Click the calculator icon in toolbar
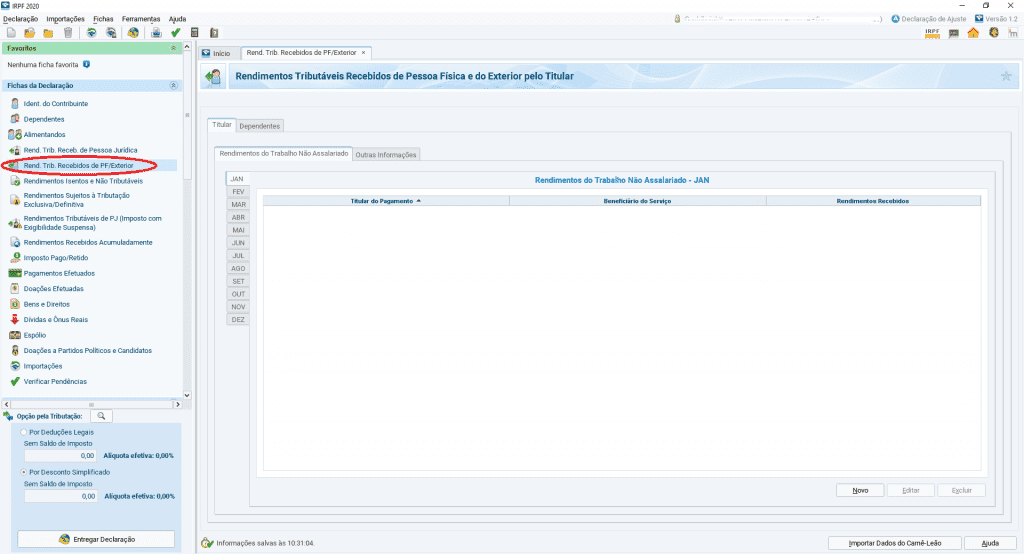This screenshot has width=1024, height=554. pos(195,33)
